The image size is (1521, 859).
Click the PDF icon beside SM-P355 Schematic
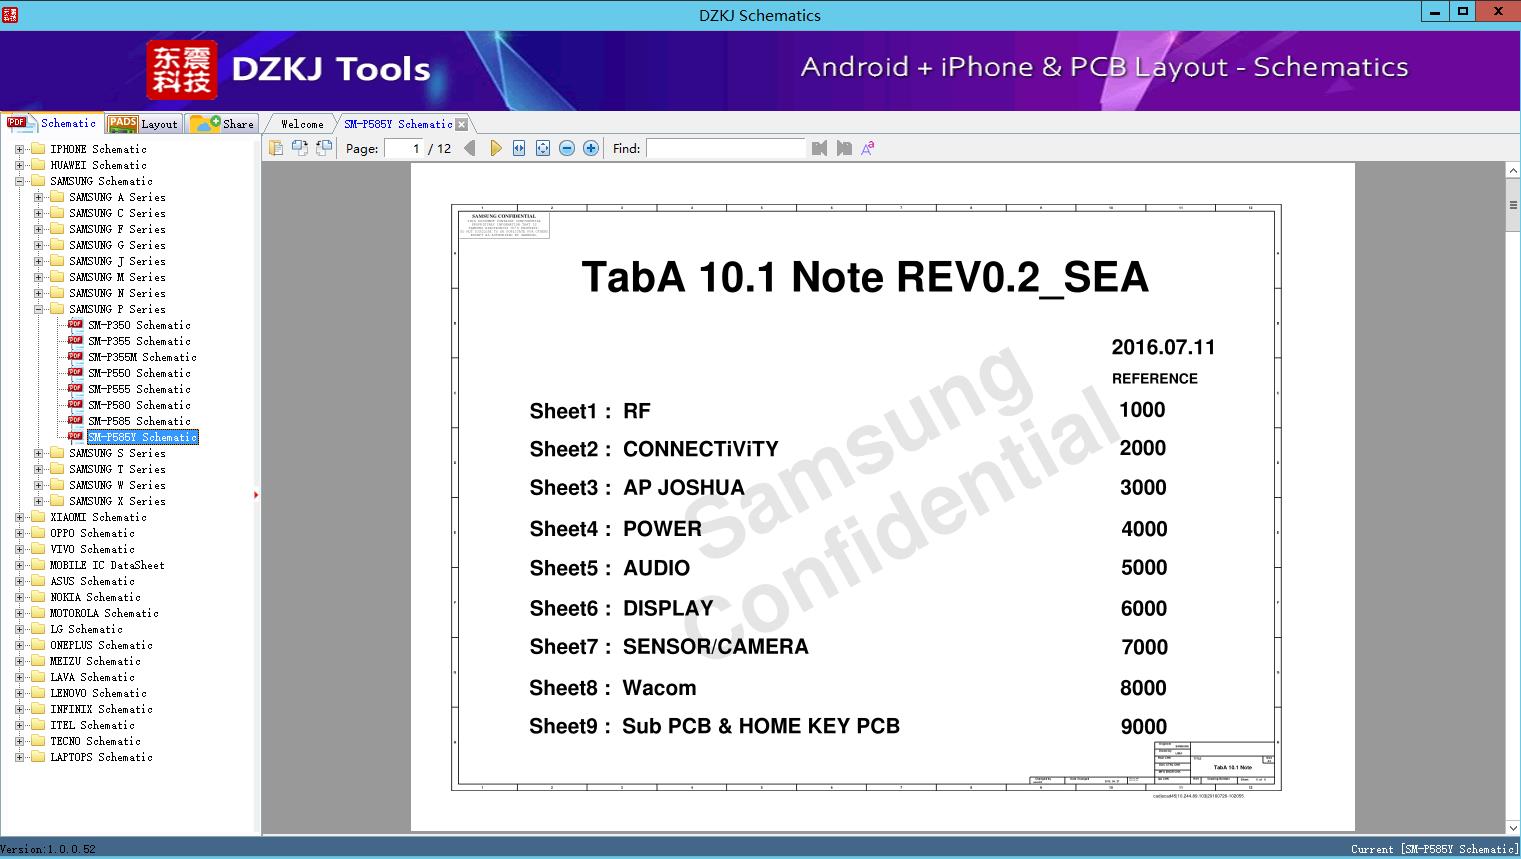(75, 341)
